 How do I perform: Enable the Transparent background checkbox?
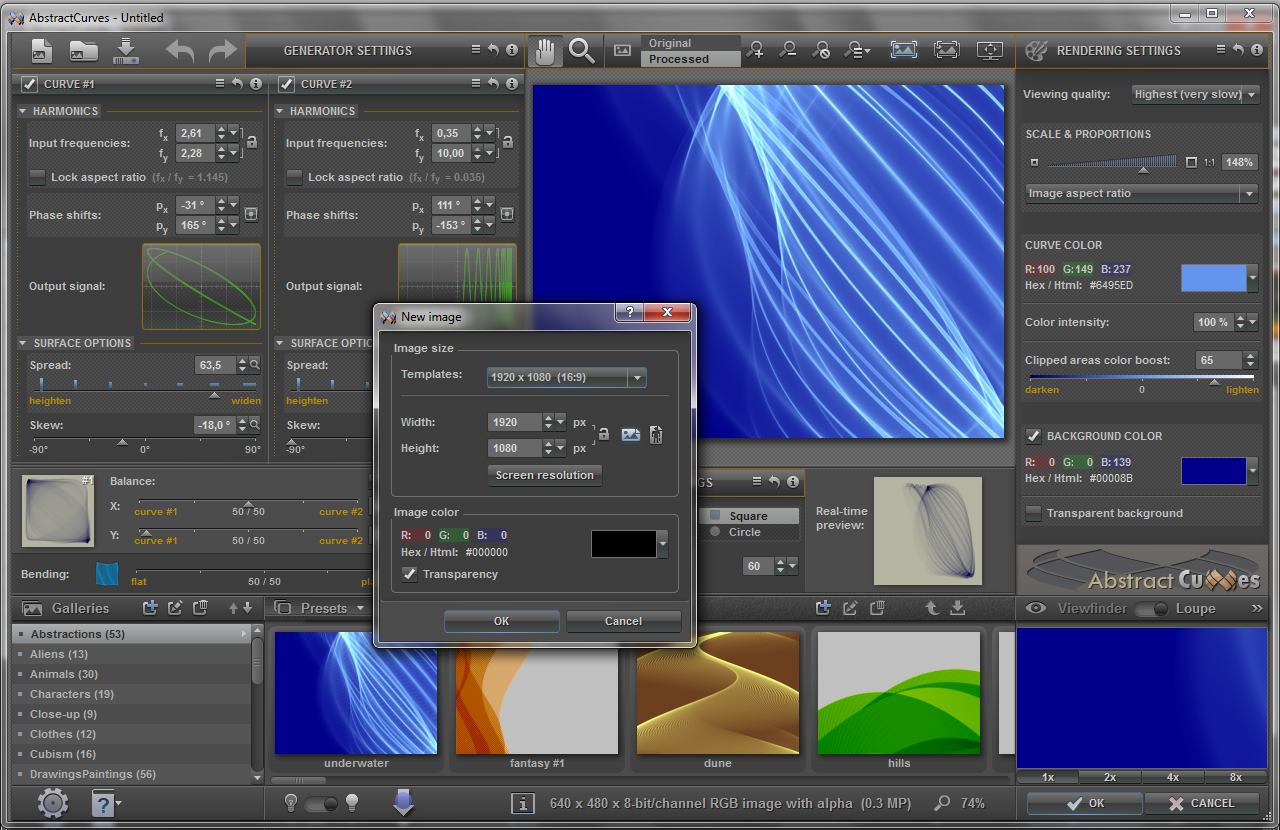click(x=1033, y=513)
